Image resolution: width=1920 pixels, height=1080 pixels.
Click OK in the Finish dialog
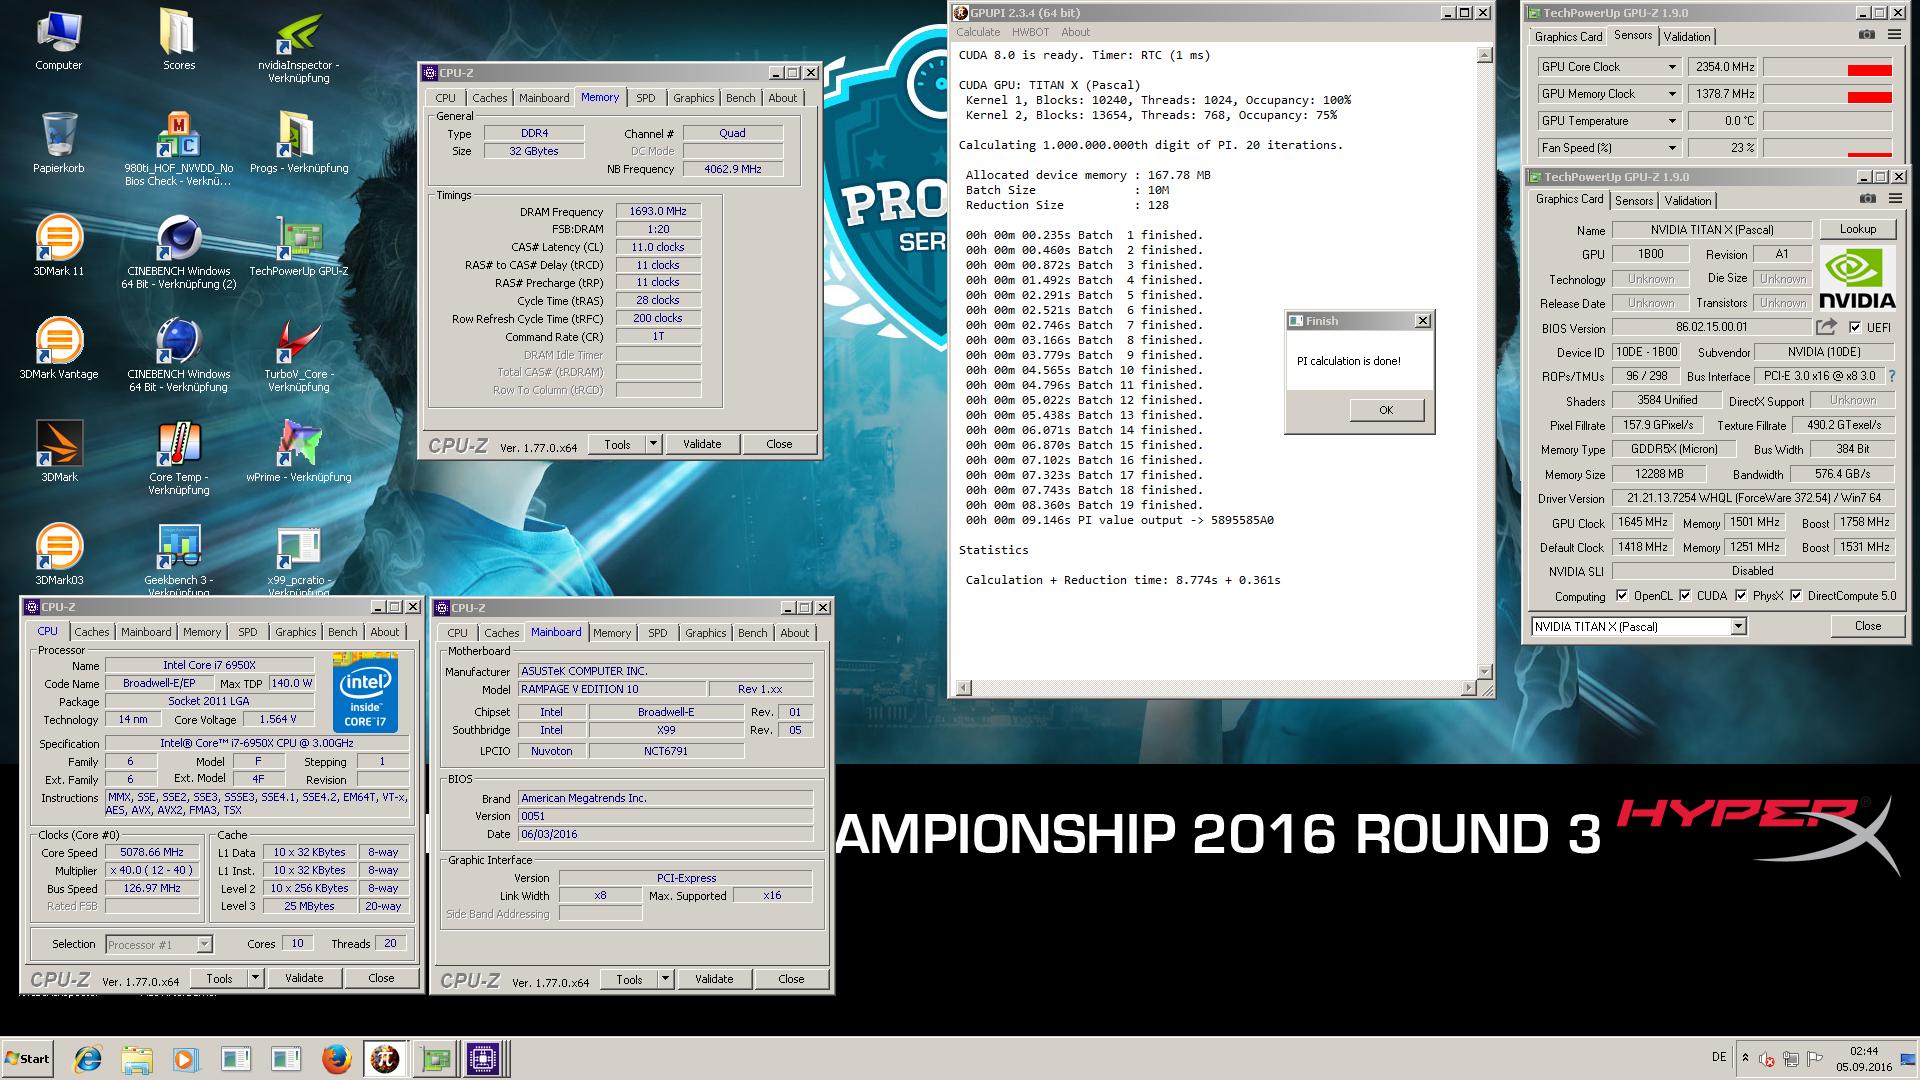pyautogui.click(x=1386, y=410)
